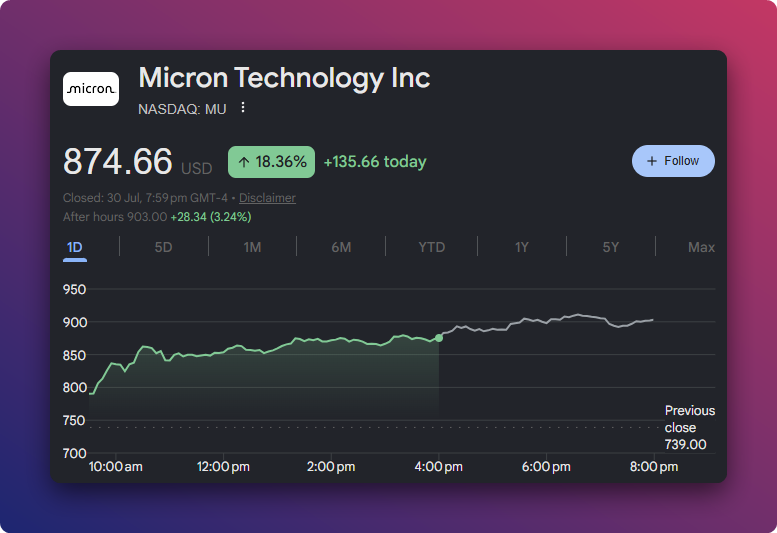Click the Closed: 30 Jul timestamp text

[x=145, y=198]
